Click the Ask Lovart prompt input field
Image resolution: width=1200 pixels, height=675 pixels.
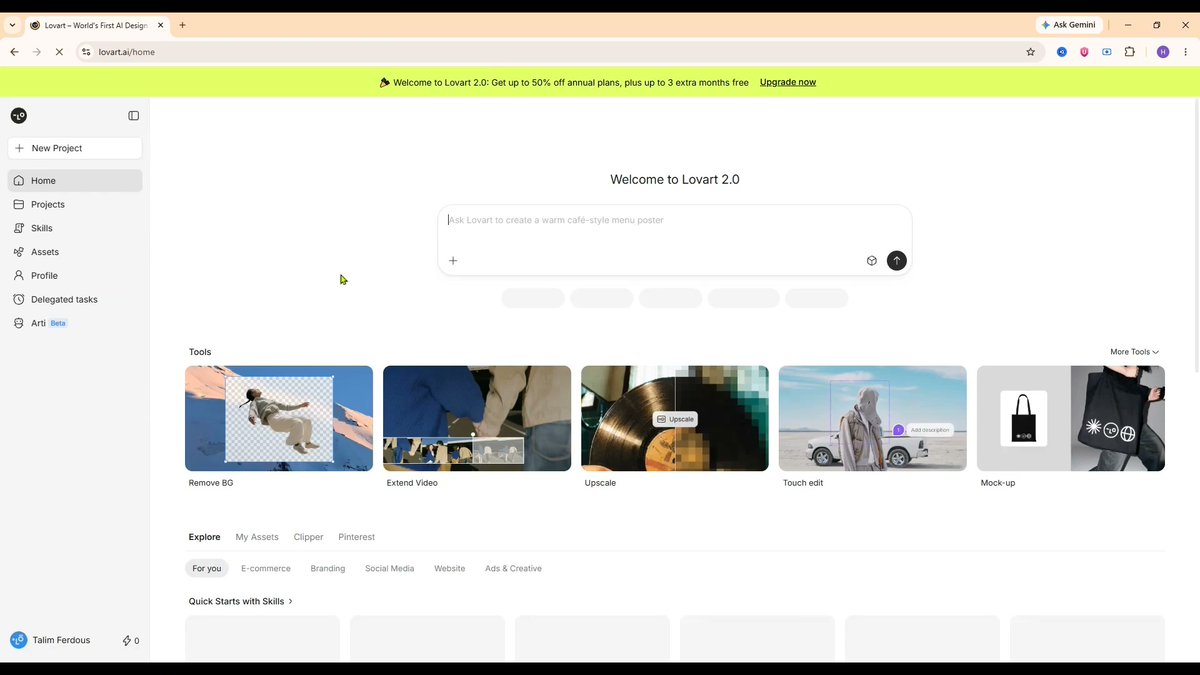point(675,220)
